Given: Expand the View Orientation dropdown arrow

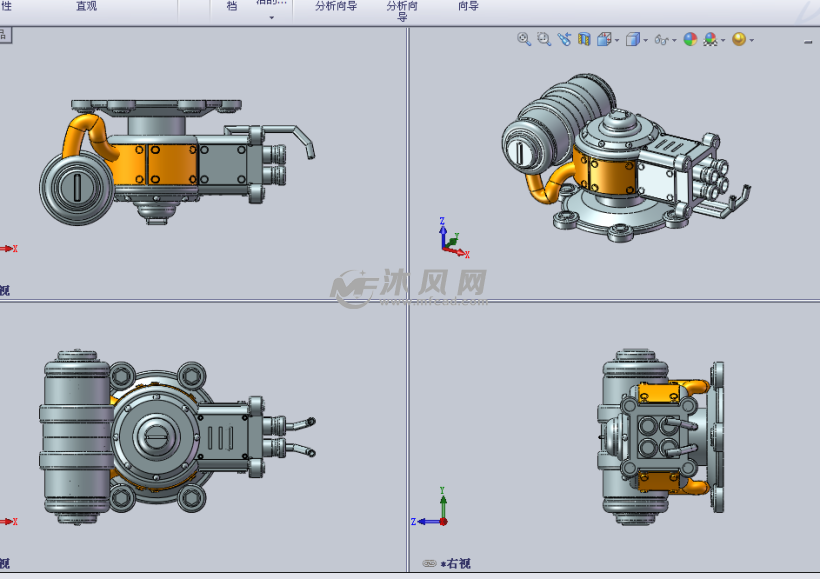Looking at the screenshot, I should tap(616, 40).
